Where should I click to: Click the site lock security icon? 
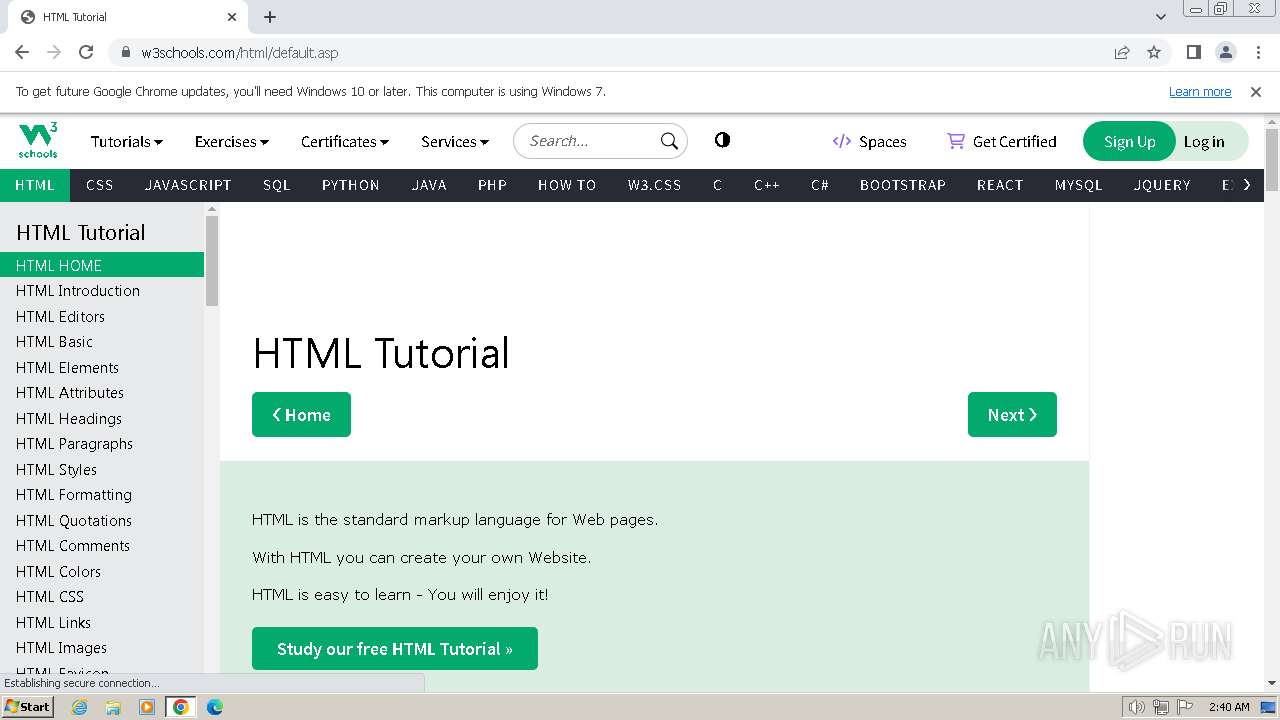[x=125, y=52]
